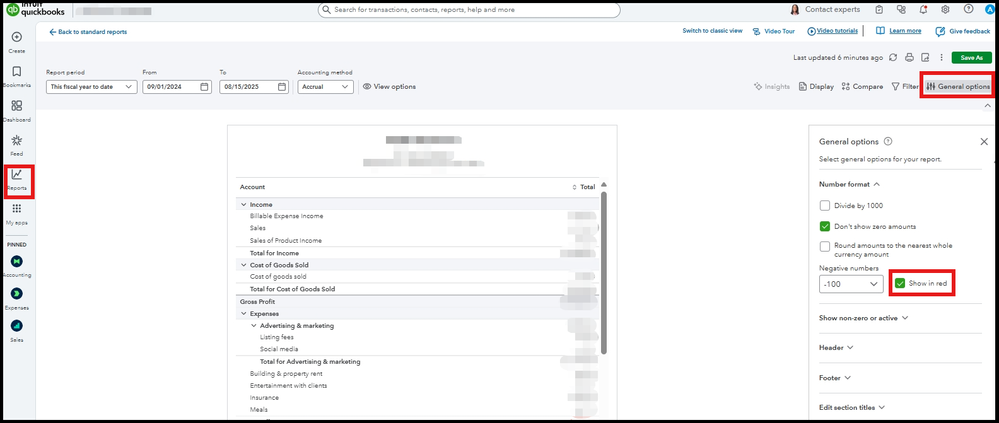999x423 pixels.
Task: Collapse the report toolbar with the arrow below General options
Action: point(988,106)
